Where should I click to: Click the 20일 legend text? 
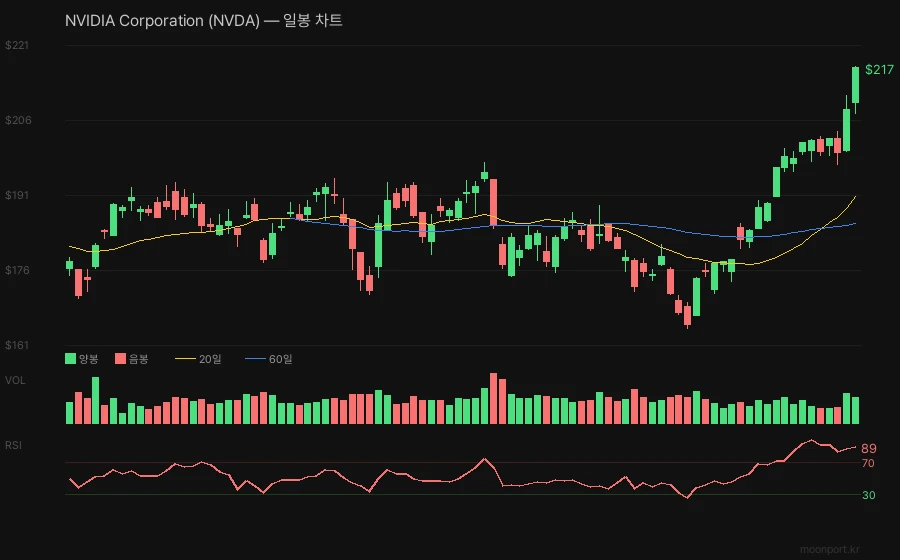[210, 359]
